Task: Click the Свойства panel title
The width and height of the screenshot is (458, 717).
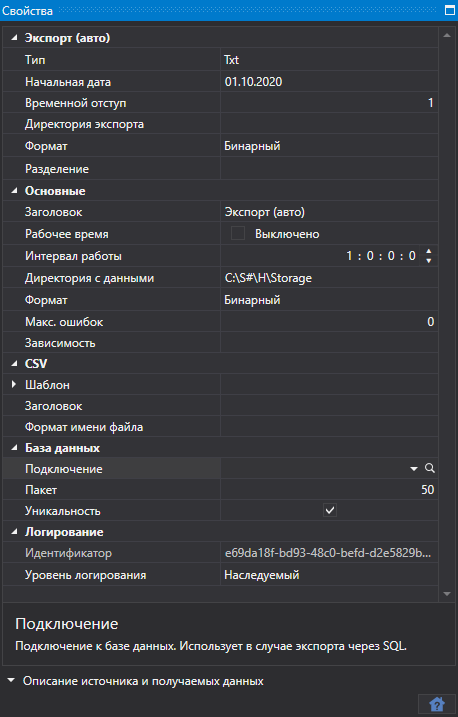Action: click(x=27, y=11)
